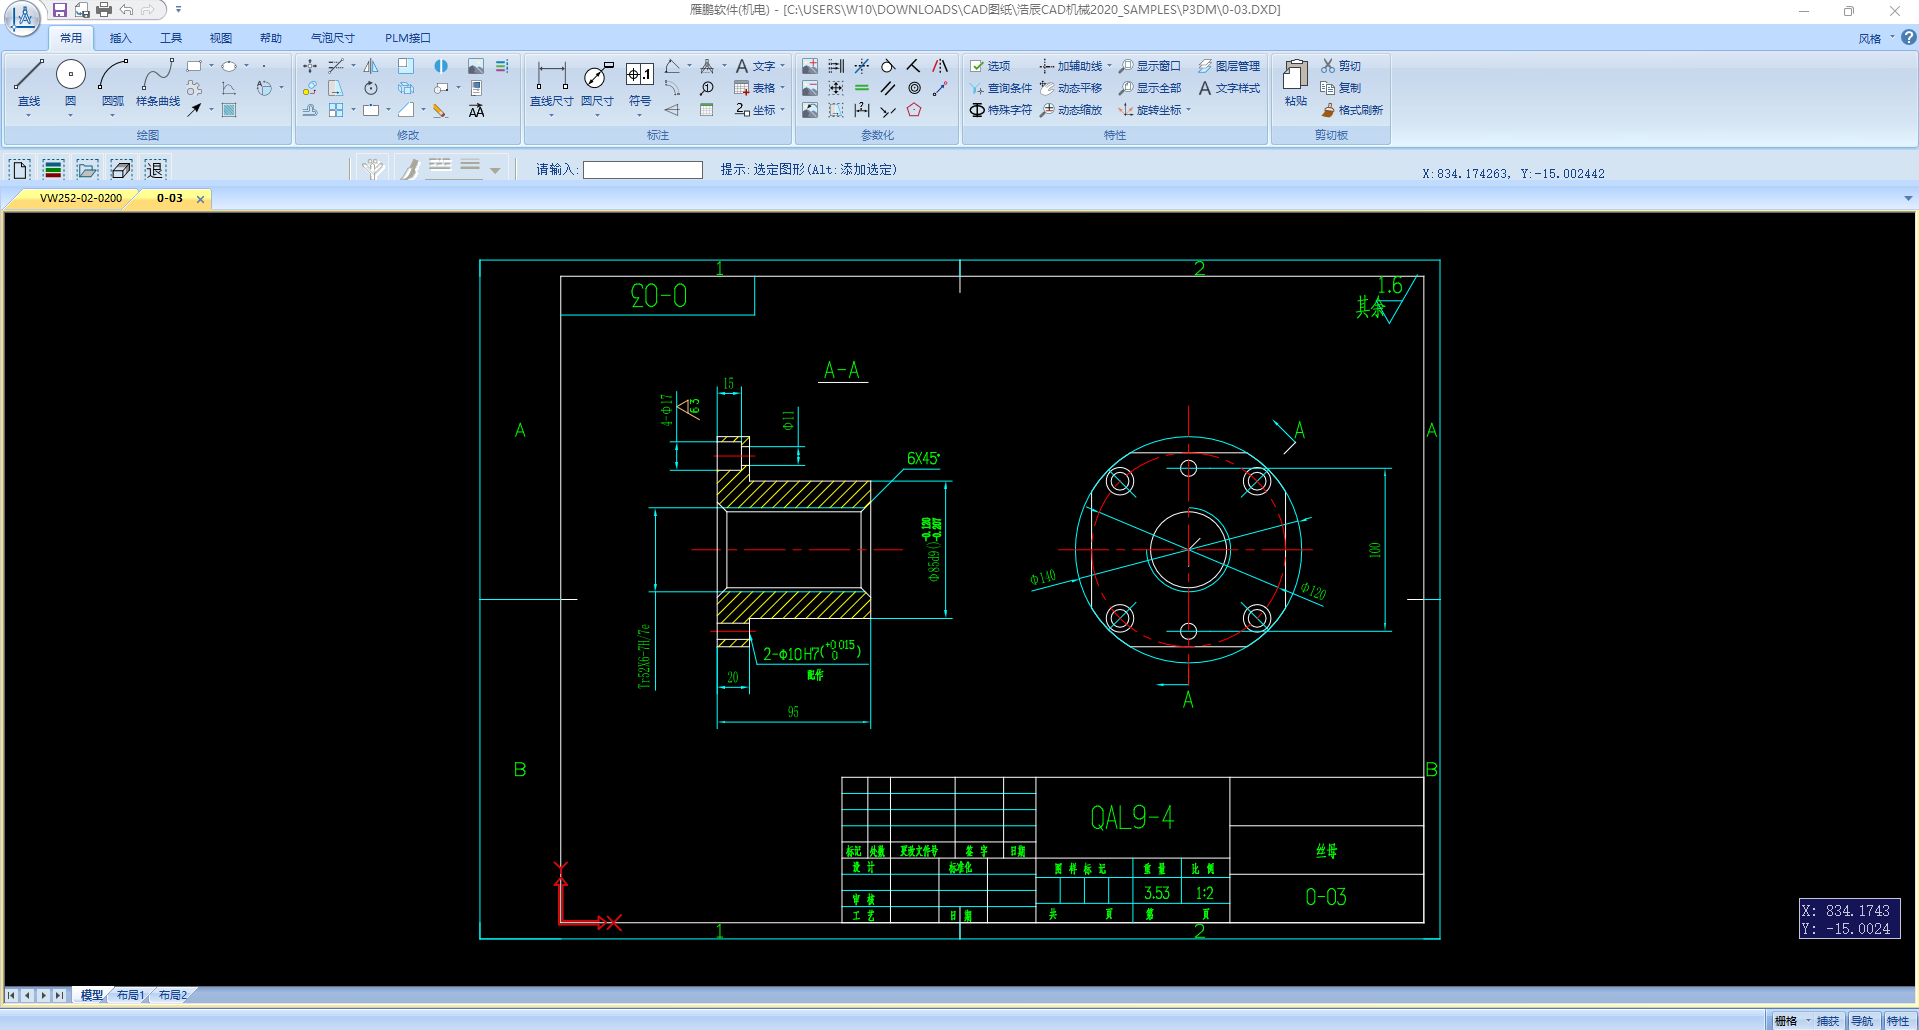
Task: Expand the 坐标 coordinate dropdown
Action: coord(782,110)
